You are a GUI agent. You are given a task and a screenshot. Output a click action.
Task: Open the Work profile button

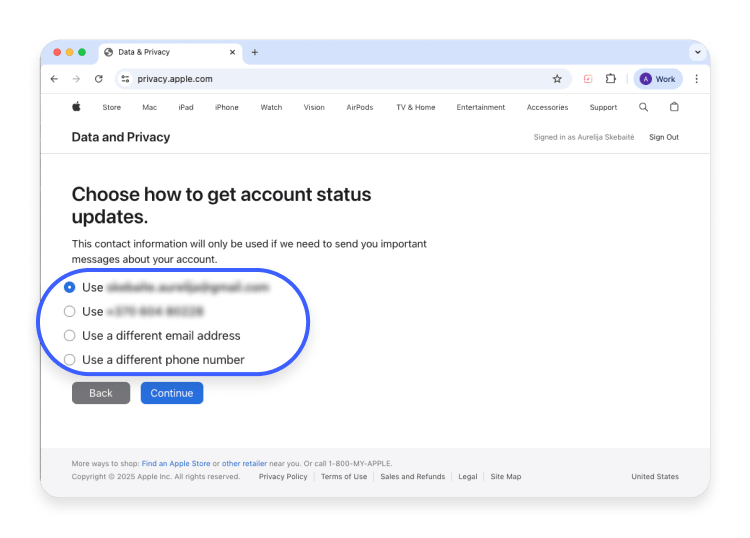pyautogui.click(x=658, y=79)
